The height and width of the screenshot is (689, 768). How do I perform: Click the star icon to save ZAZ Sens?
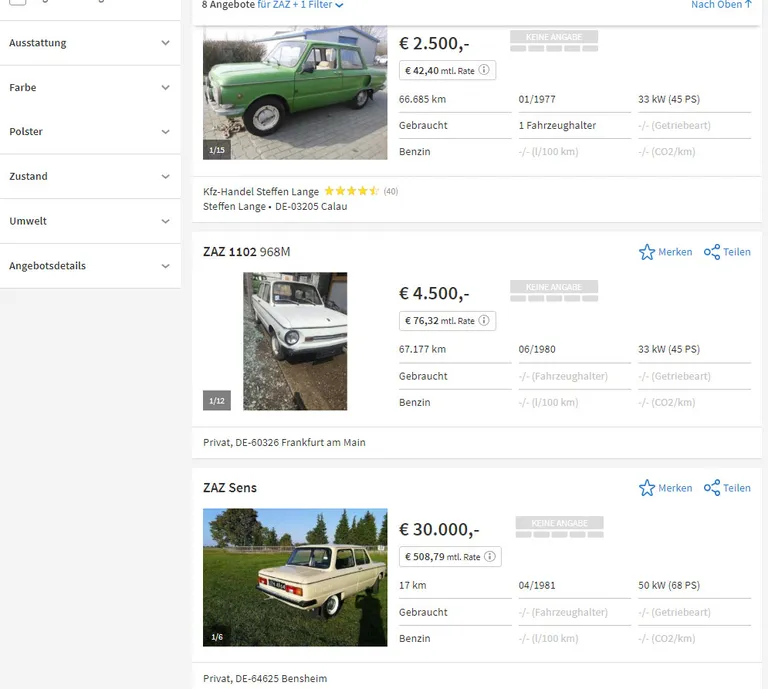pos(647,488)
